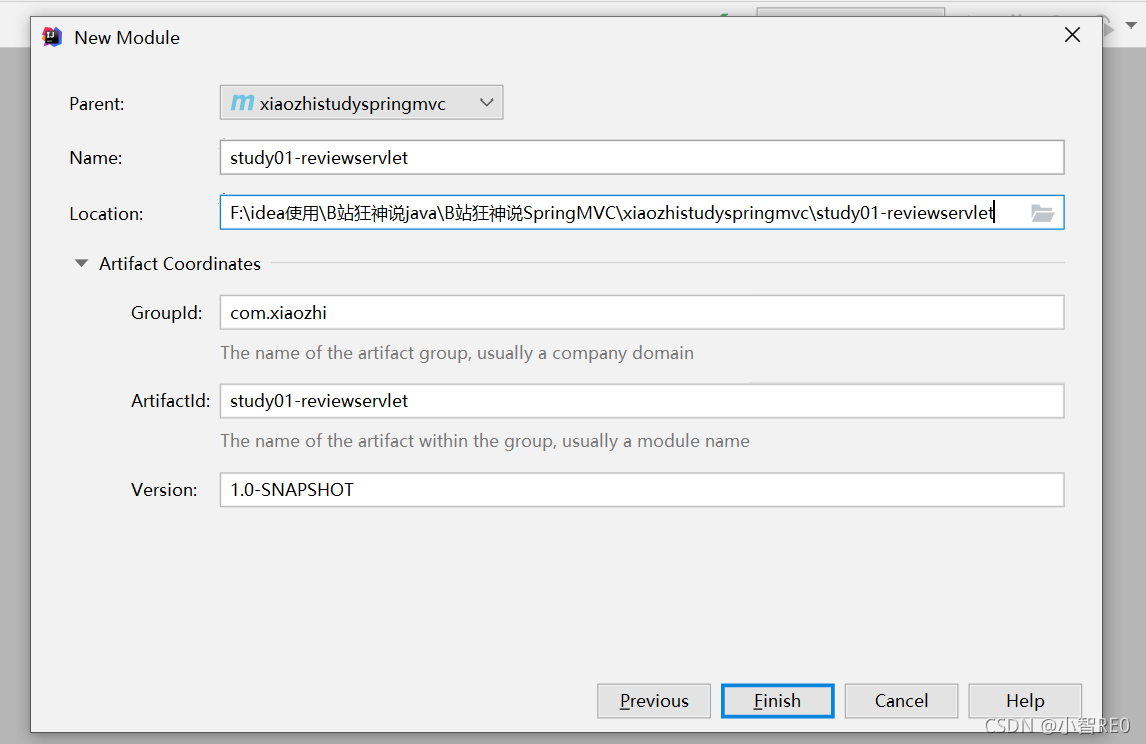1146x744 pixels.
Task: Click the 'company domain' hint text
Action: tap(623, 353)
